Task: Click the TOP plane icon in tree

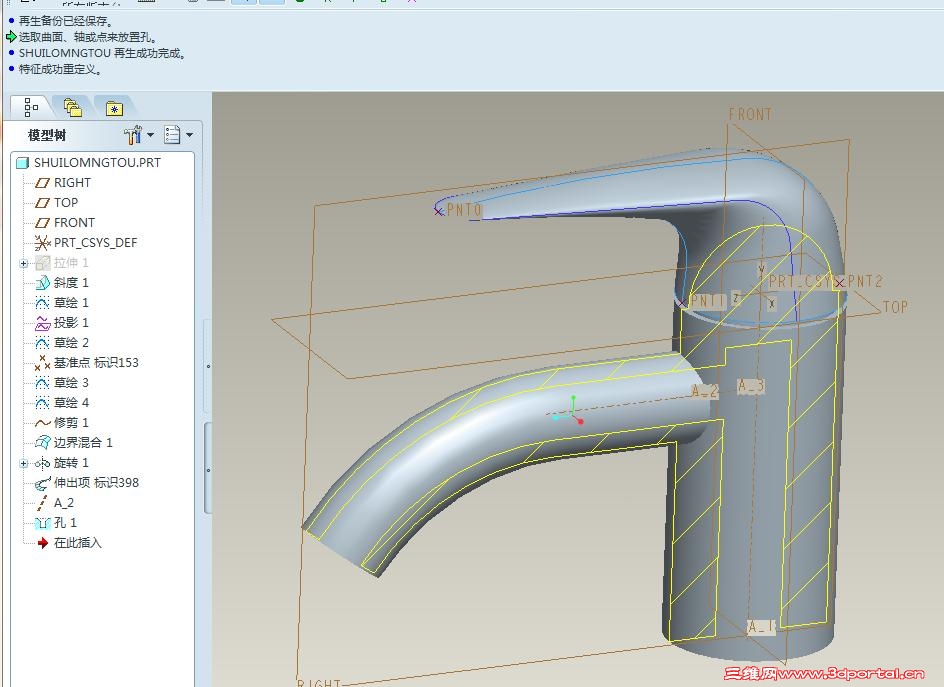Action: (42, 202)
